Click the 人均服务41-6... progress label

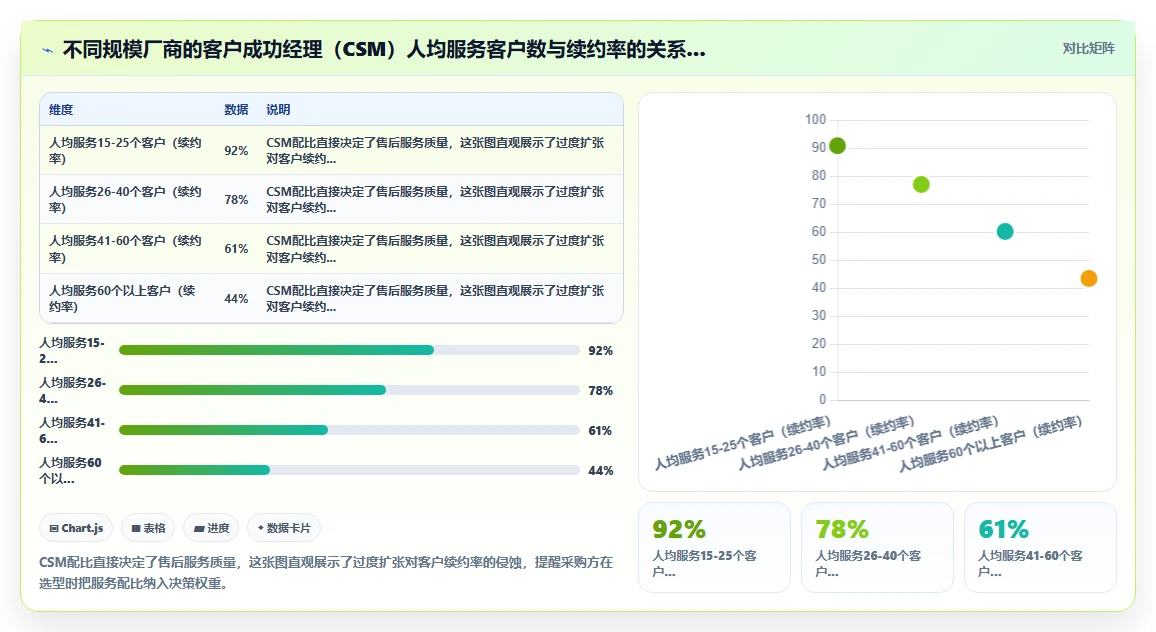72,430
